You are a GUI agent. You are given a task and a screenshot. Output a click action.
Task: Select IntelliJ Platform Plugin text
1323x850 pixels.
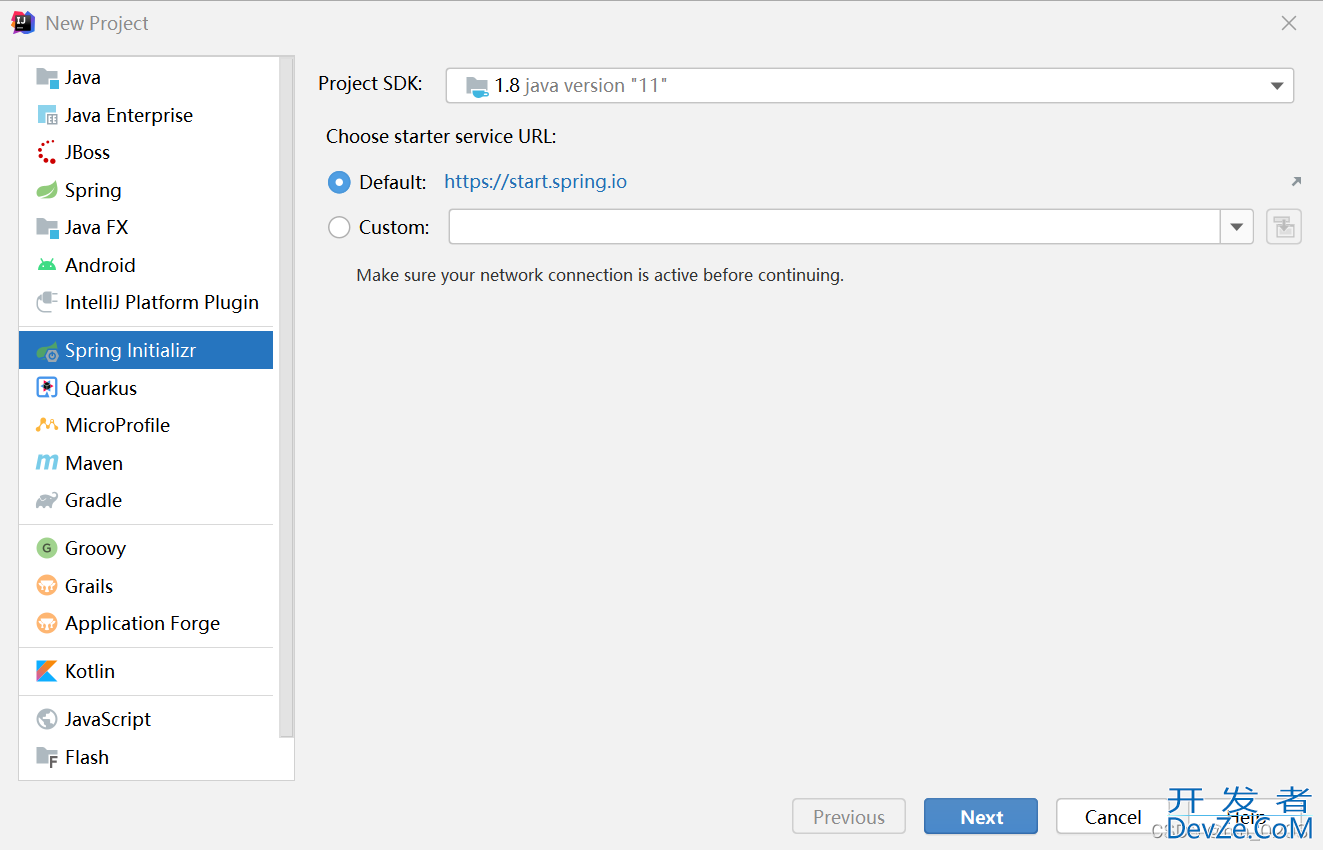(162, 302)
